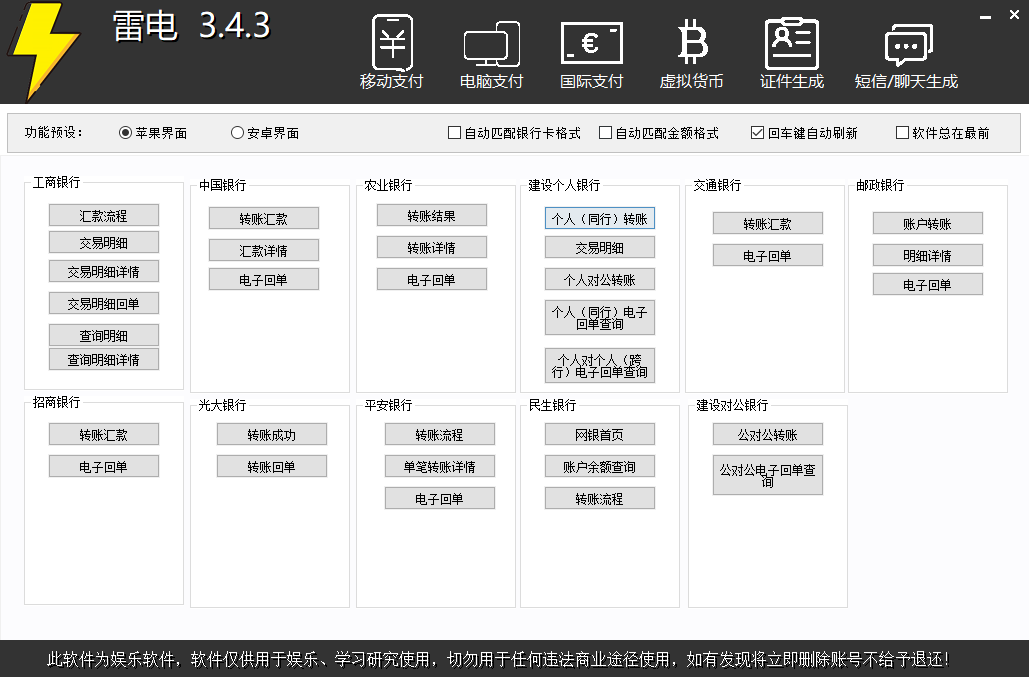The height and width of the screenshot is (677, 1029).
Task: Click 转账流程 under 民生银行
Action: pyautogui.click(x=600, y=499)
